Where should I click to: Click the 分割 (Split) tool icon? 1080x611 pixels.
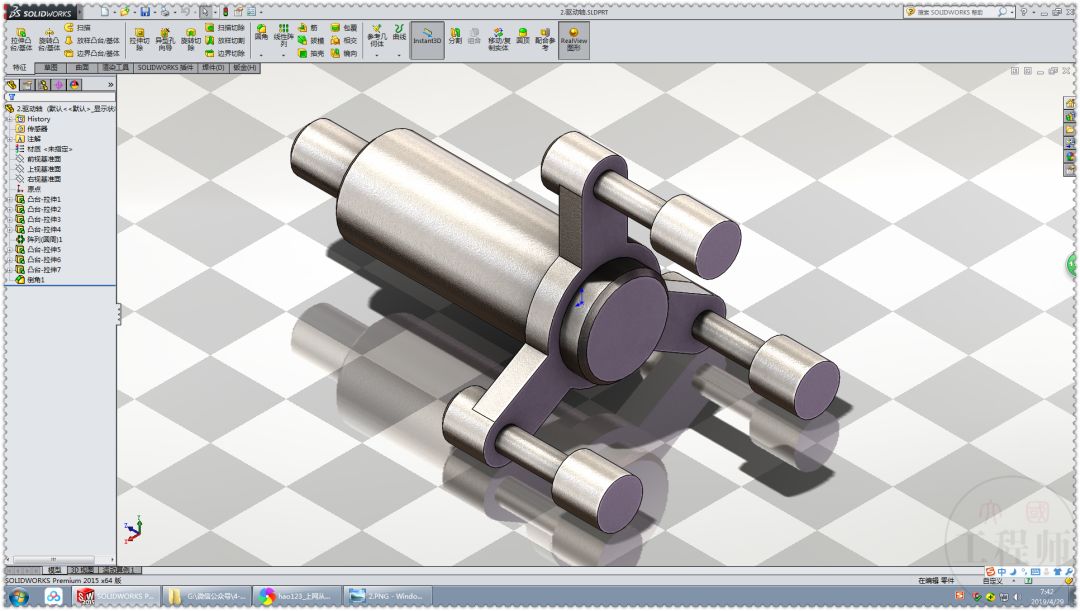455,33
